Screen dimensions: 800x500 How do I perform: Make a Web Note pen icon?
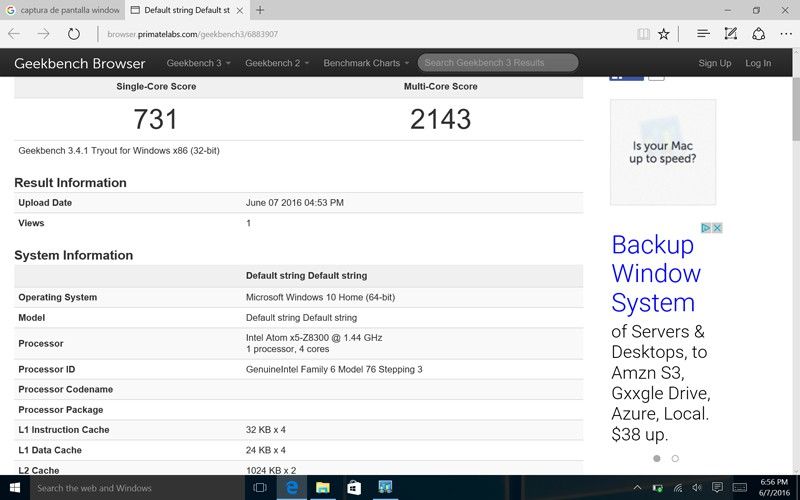pos(731,34)
